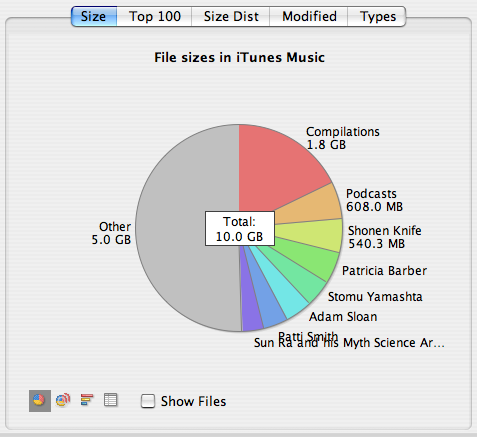Enable the Show Files checkbox
This screenshot has width=477, height=437.
point(148,401)
